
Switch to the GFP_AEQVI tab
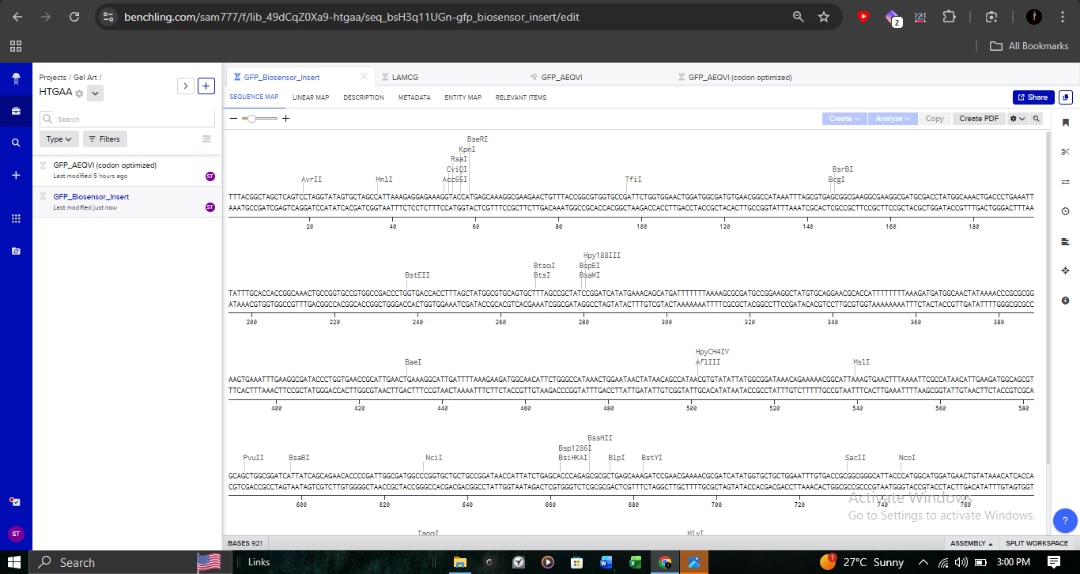pos(561,77)
